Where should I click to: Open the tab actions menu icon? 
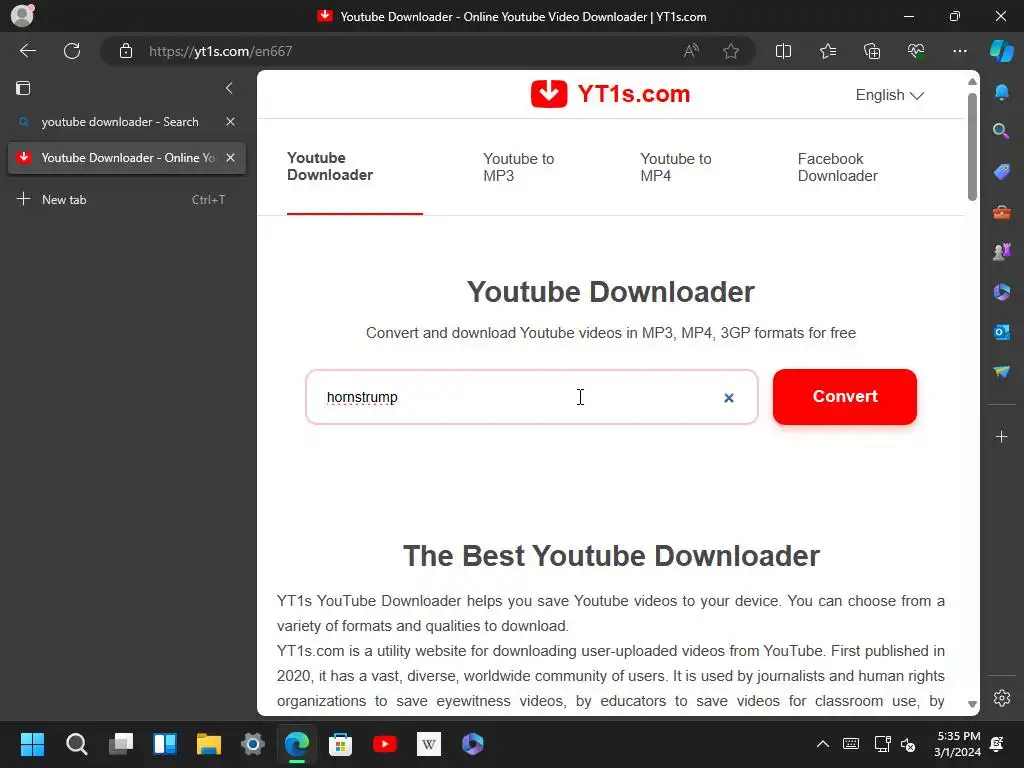[x=23, y=88]
